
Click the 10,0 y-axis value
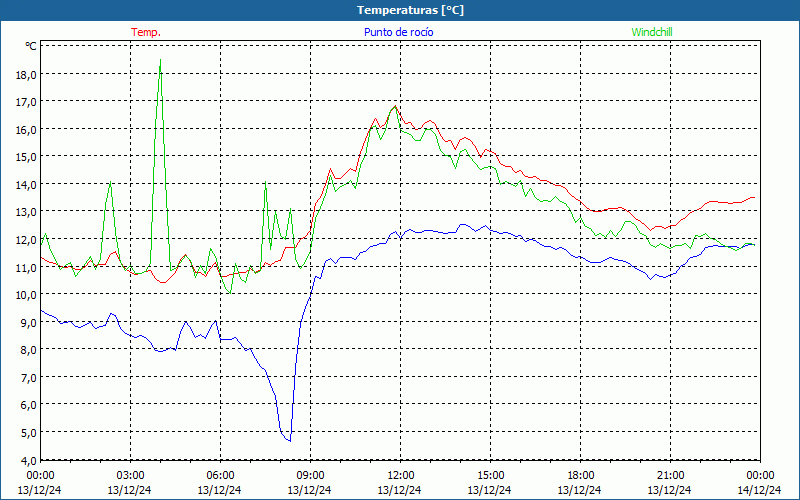click(26, 295)
